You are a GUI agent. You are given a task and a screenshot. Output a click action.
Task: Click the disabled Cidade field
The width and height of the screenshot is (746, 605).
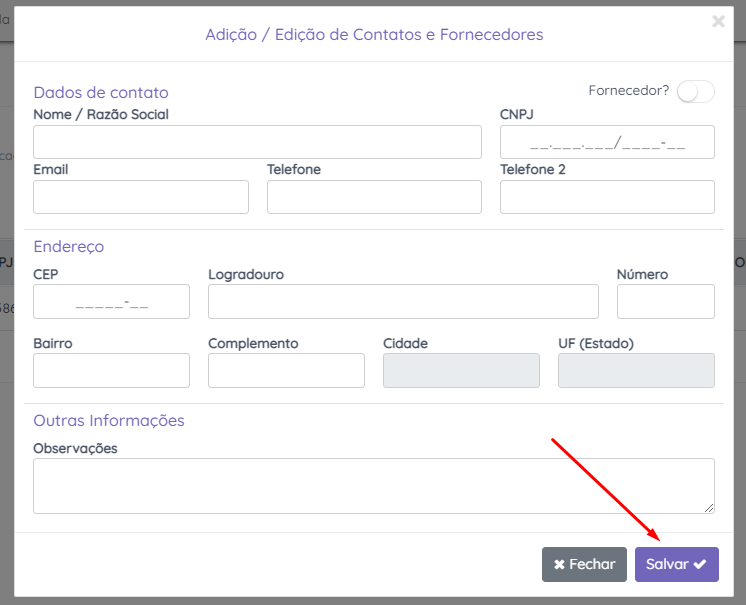point(461,370)
